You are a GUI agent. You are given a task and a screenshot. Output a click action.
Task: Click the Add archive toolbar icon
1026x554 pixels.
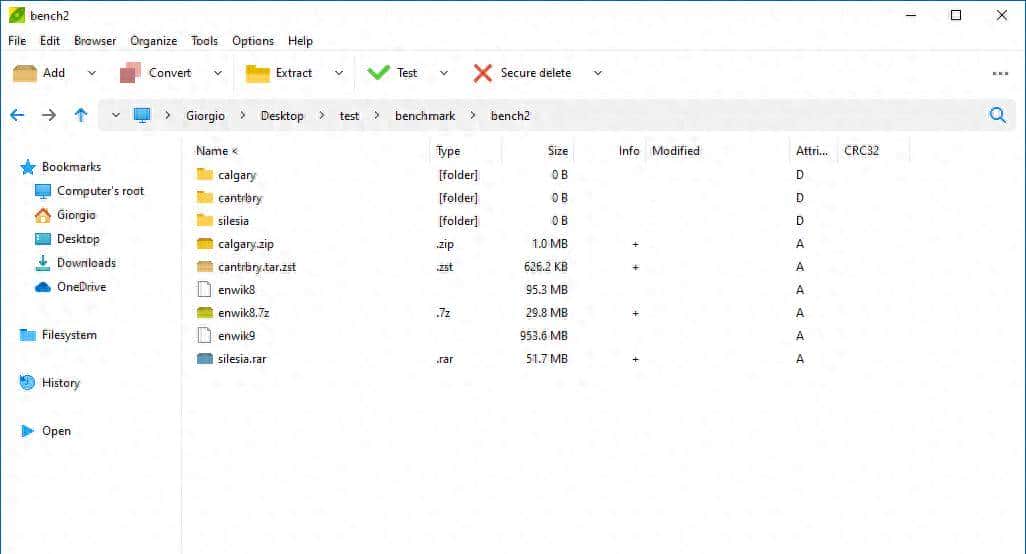(25, 73)
